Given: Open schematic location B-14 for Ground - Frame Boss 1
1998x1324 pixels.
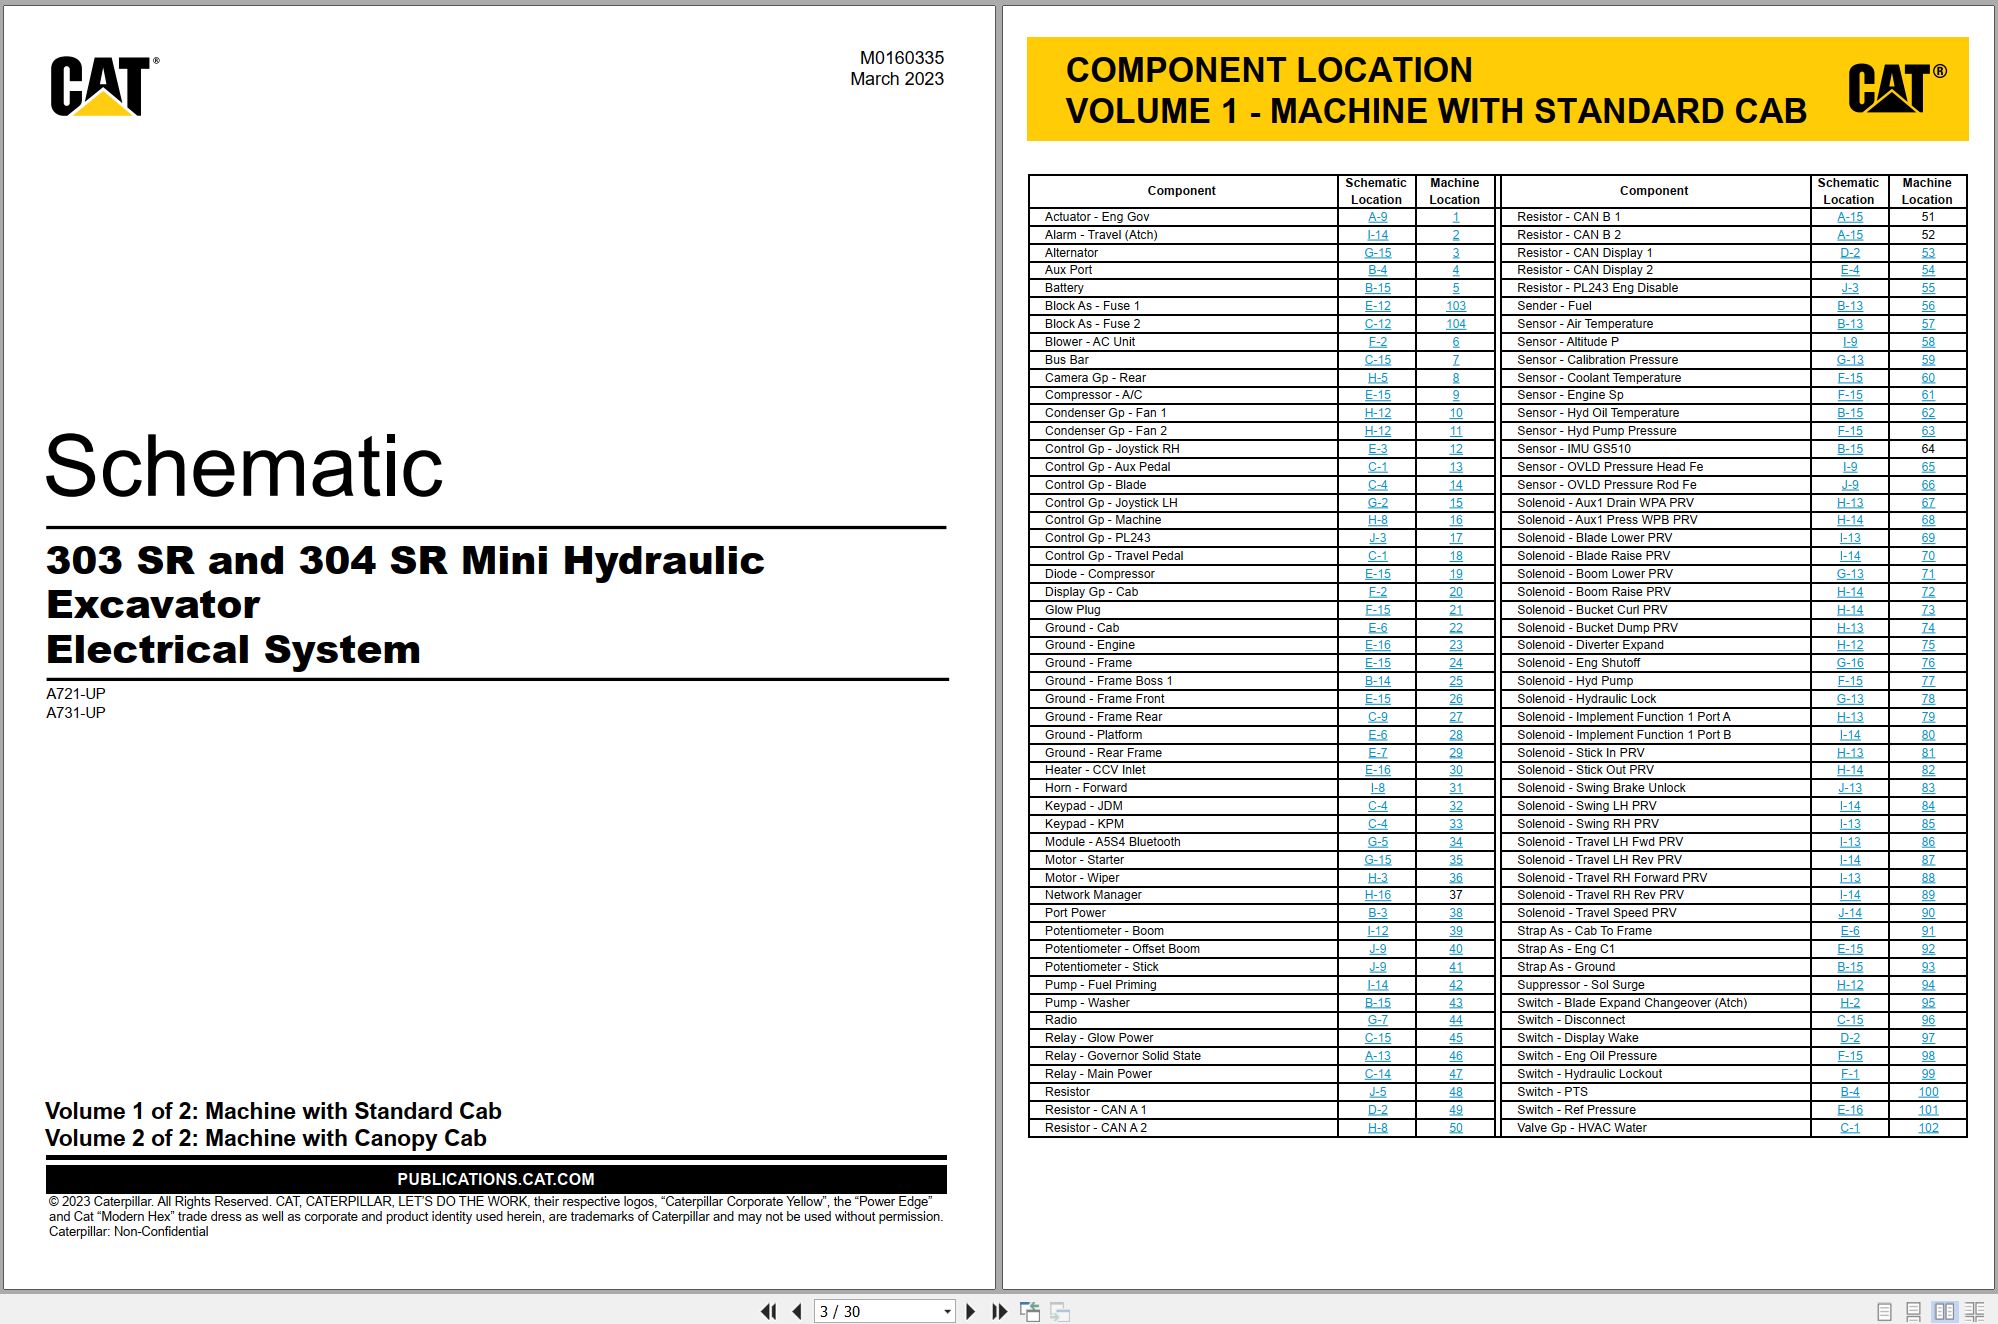Looking at the screenshot, I should (x=1377, y=681).
